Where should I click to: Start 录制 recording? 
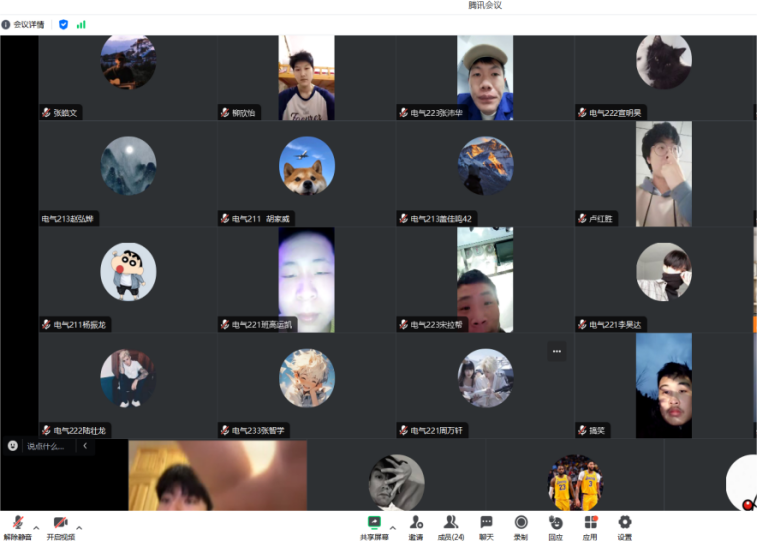coord(521,526)
